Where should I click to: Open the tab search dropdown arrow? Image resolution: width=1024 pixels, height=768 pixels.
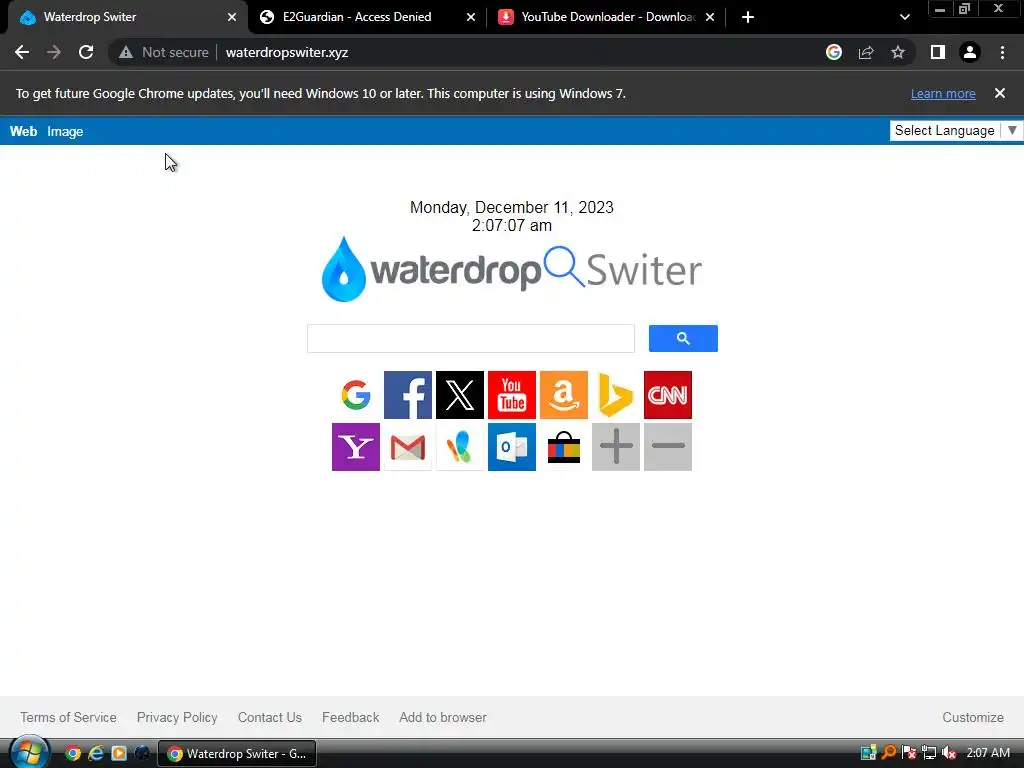pos(904,17)
